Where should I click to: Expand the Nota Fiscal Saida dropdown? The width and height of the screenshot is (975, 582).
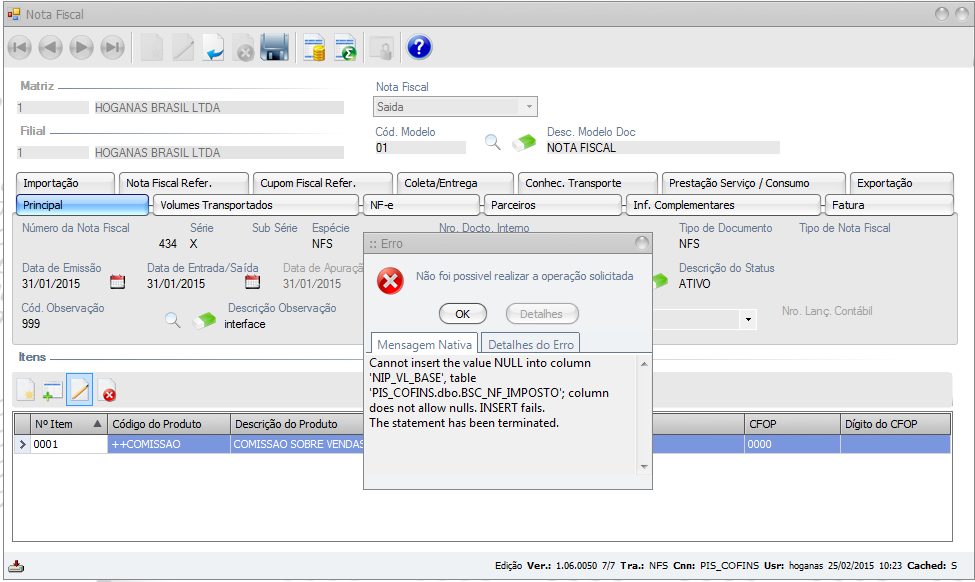point(528,106)
